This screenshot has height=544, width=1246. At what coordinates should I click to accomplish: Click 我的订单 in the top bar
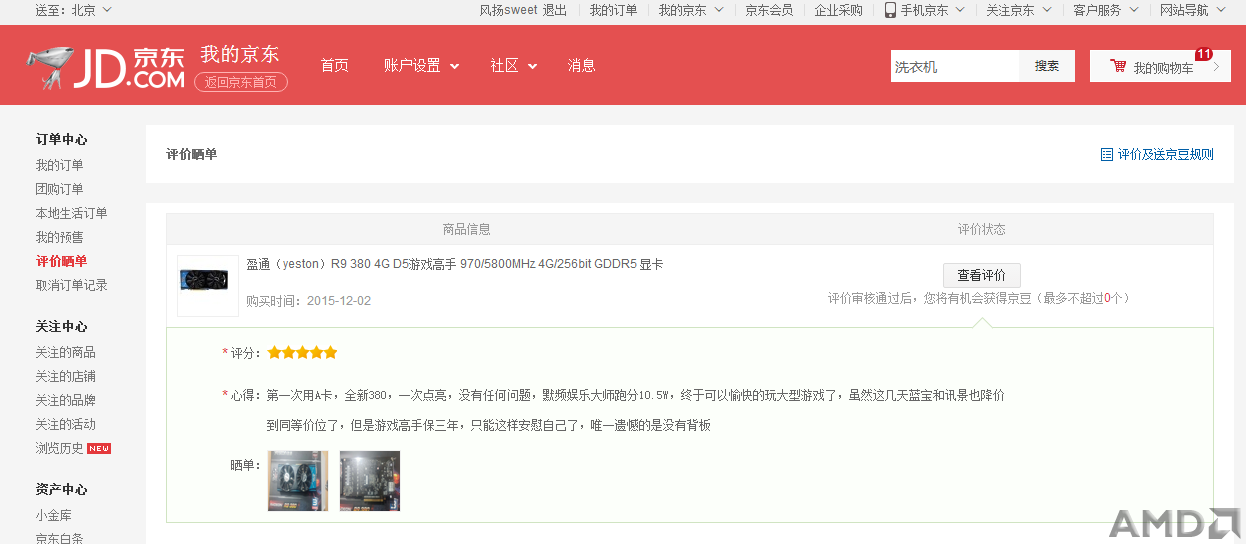(x=613, y=10)
